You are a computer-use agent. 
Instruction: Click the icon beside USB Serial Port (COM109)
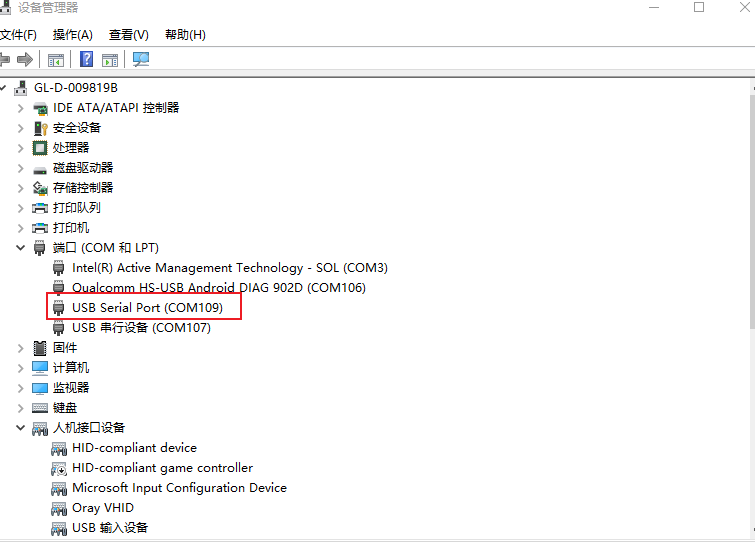[x=59, y=308]
